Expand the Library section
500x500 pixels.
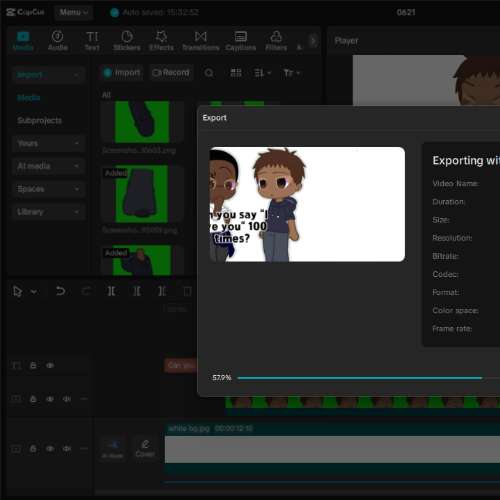(48, 212)
